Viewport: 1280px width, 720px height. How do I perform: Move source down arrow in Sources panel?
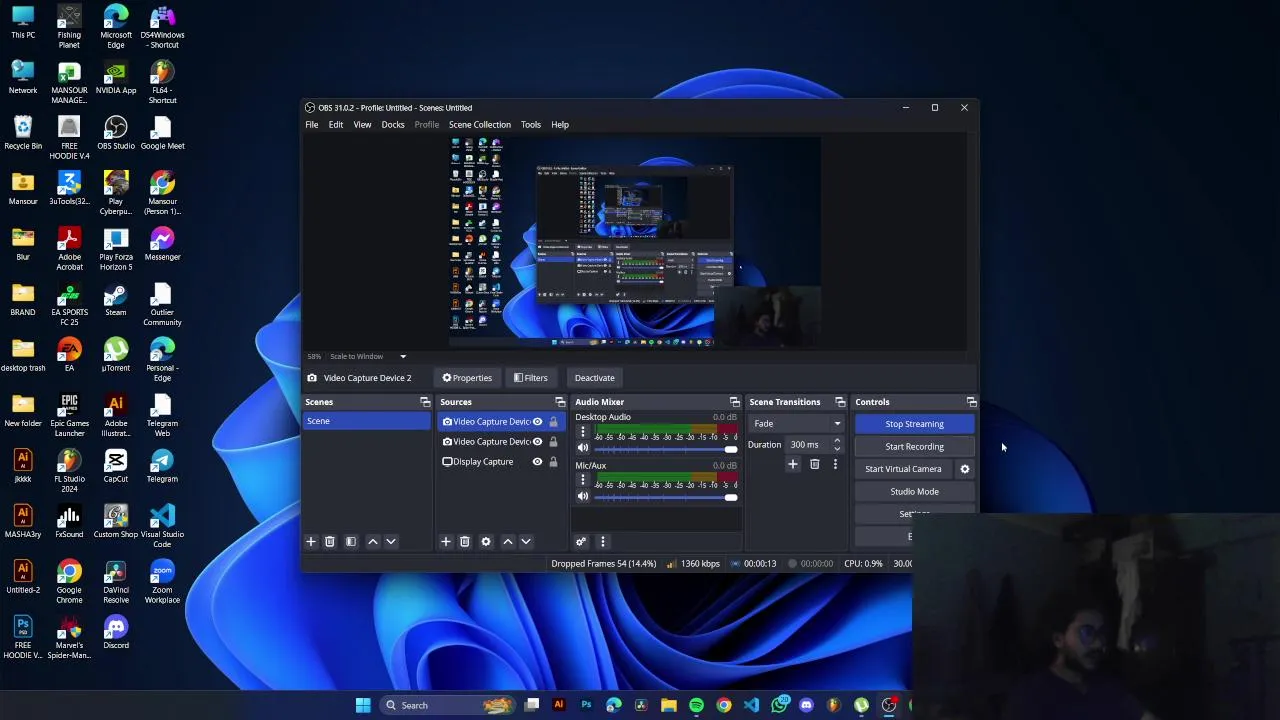526,541
